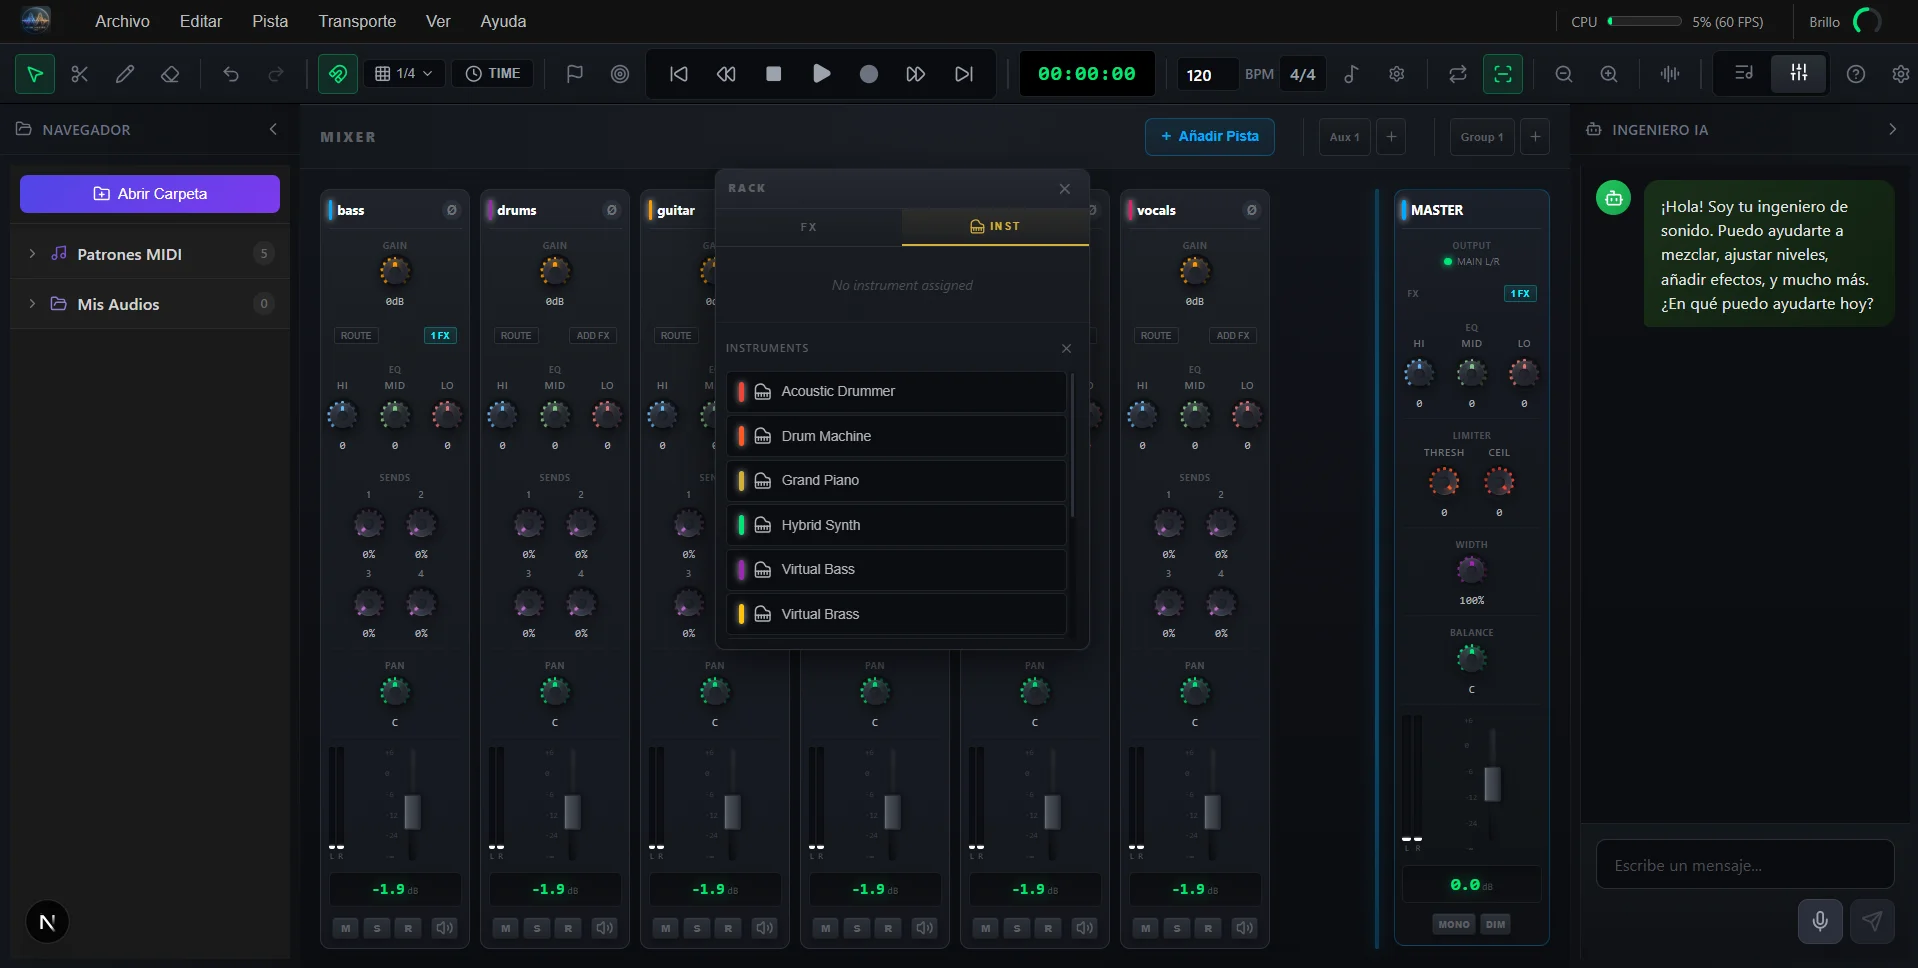Screen dimensions: 1918x968
Task: Select the eraser tool
Action: pyautogui.click(x=170, y=74)
